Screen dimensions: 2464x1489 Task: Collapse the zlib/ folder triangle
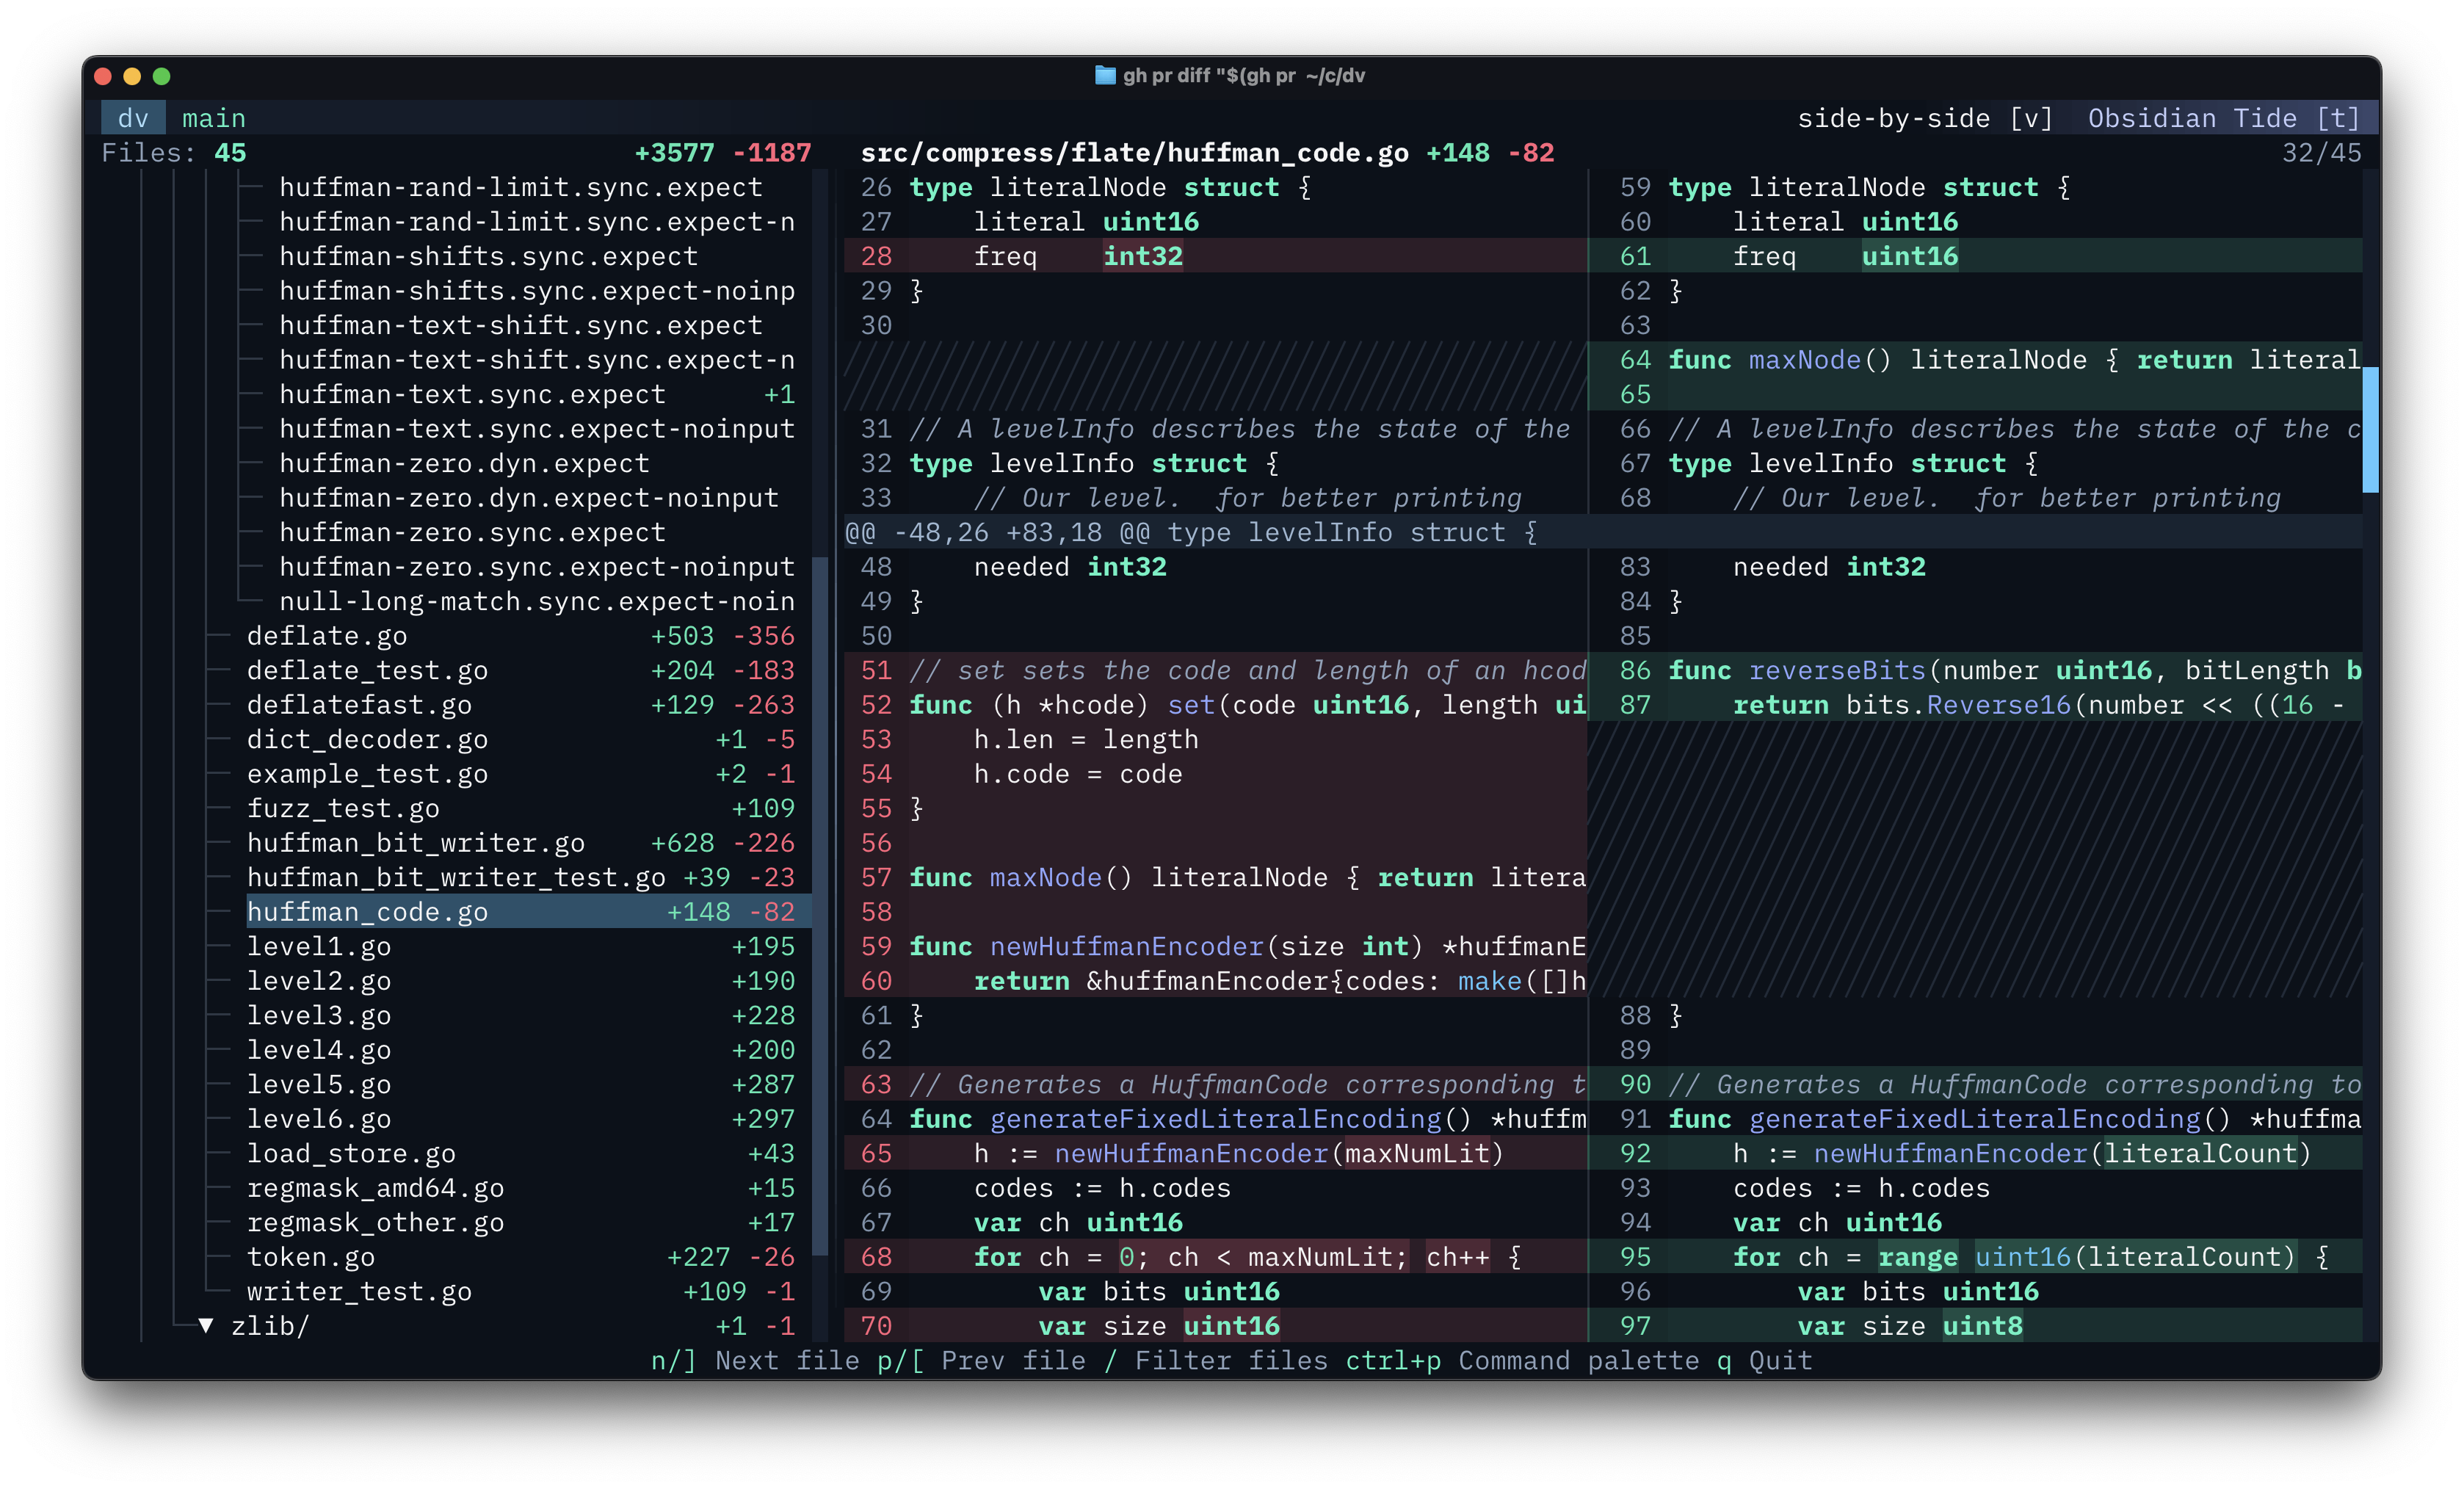pyautogui.click(x=206, y=1326)
